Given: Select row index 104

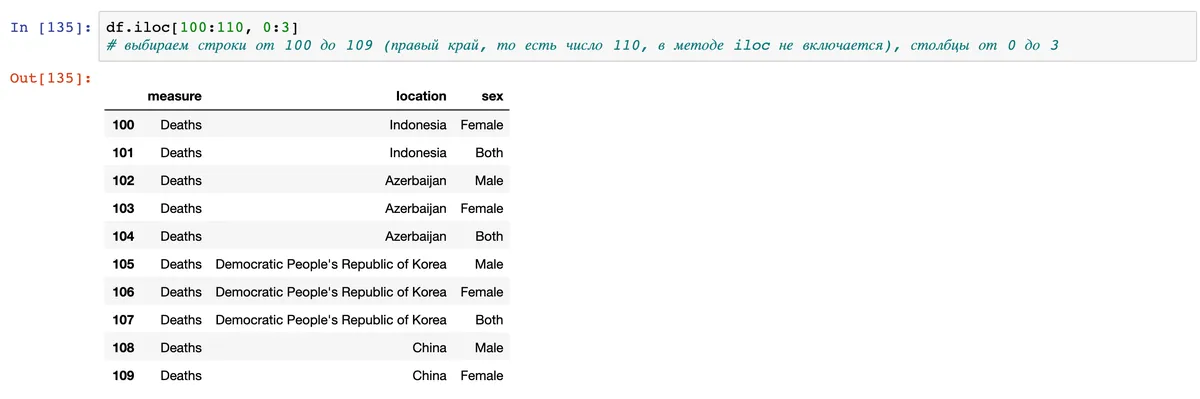Looking at the screenshot, I should pyautogui.click(x=123, y=236).
